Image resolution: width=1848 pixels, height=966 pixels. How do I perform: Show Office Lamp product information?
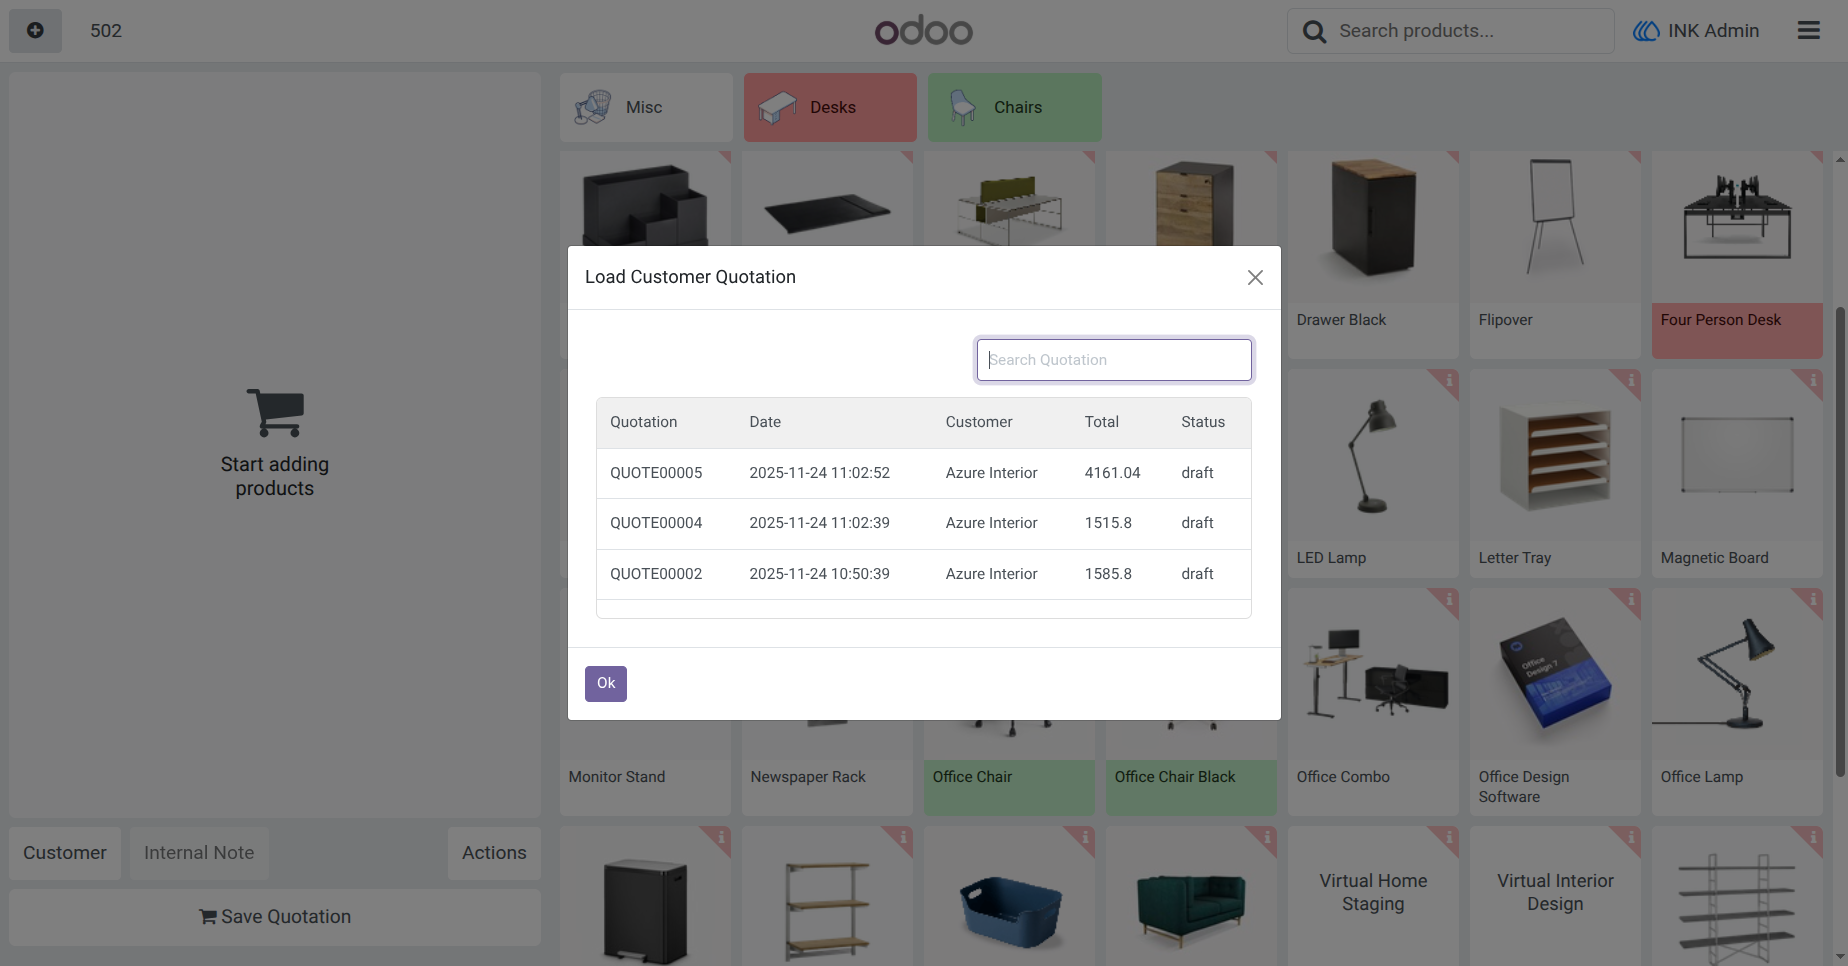(x=1813, y=599)
